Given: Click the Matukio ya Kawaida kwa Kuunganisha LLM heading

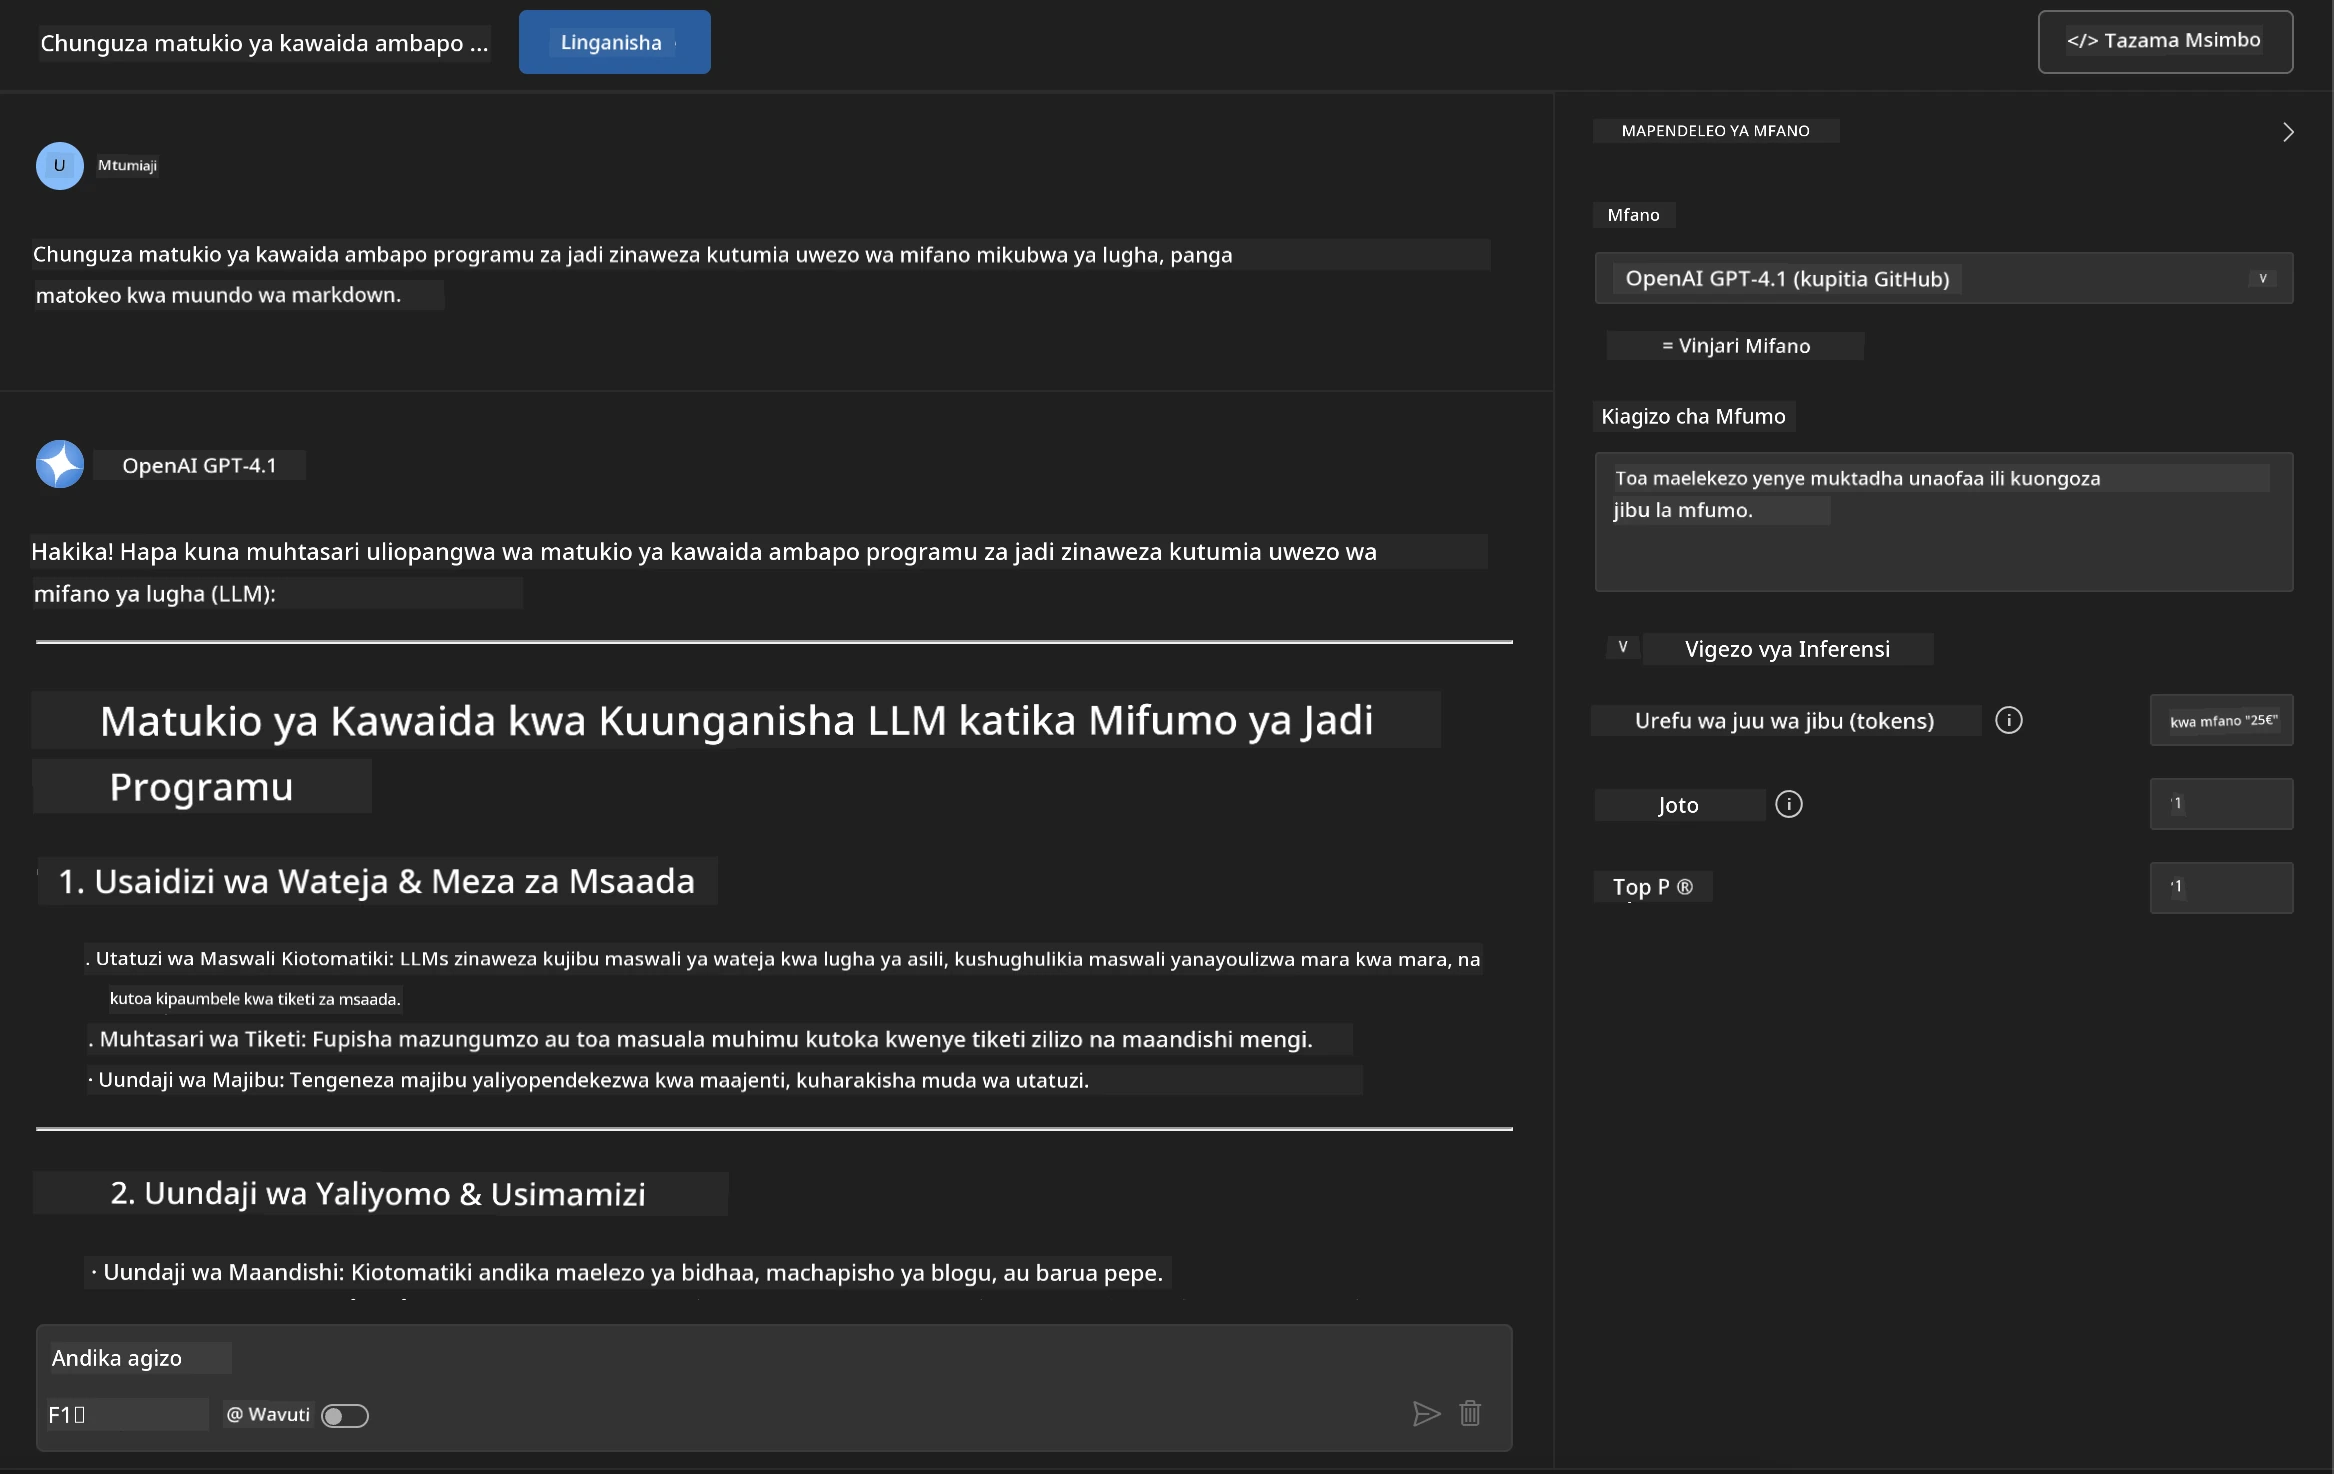Looking at the screenshot, I should 736,753.
